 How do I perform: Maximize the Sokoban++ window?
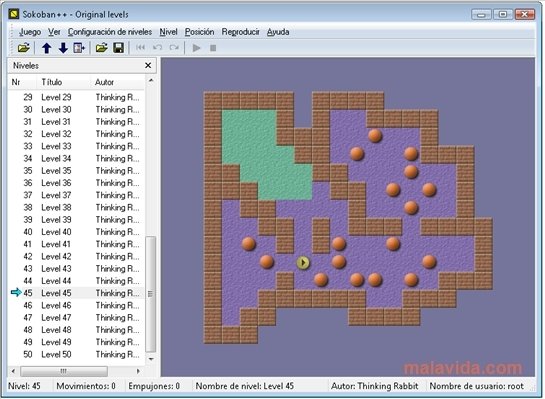tap(503, 14)
